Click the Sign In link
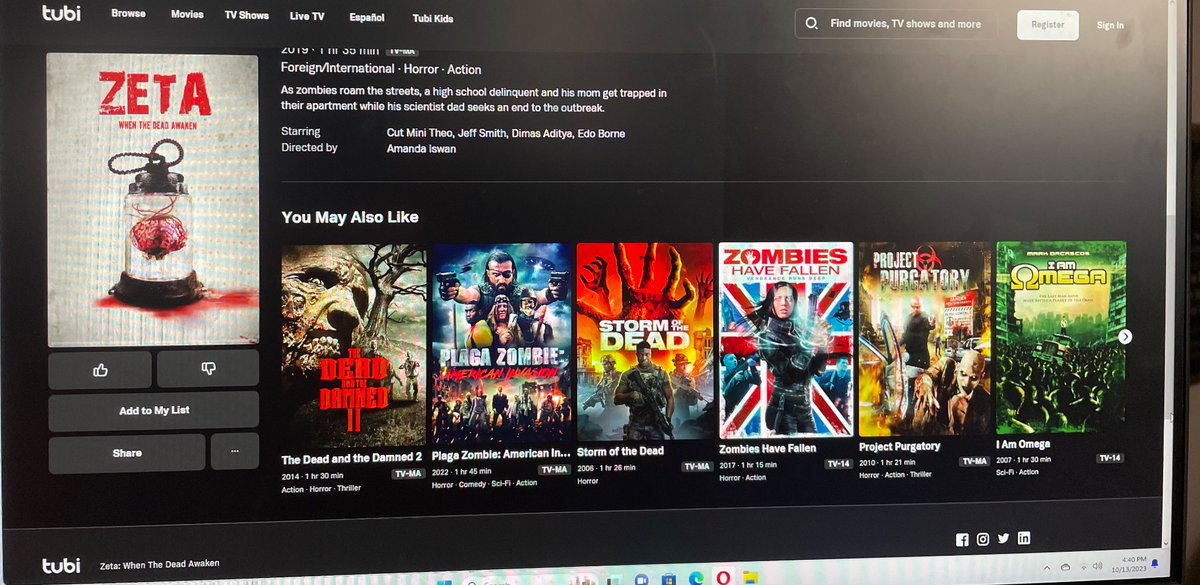Image resolution: width=1200 pixels, height=585 pixels. (1110, 25)
